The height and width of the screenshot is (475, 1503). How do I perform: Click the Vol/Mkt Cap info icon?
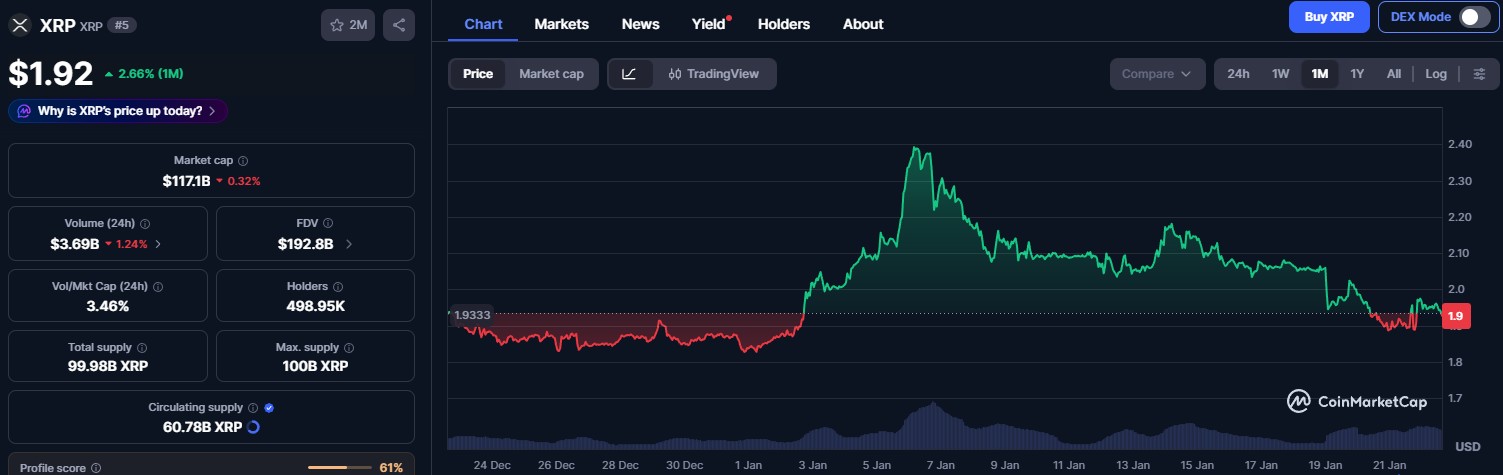[159, 287]
